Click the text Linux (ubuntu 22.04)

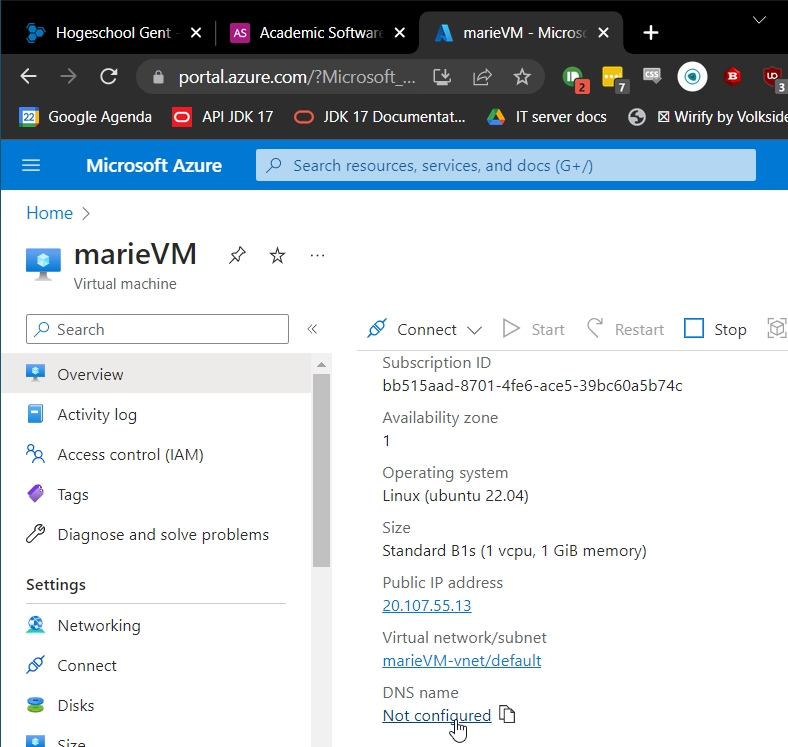click(455, 496)
